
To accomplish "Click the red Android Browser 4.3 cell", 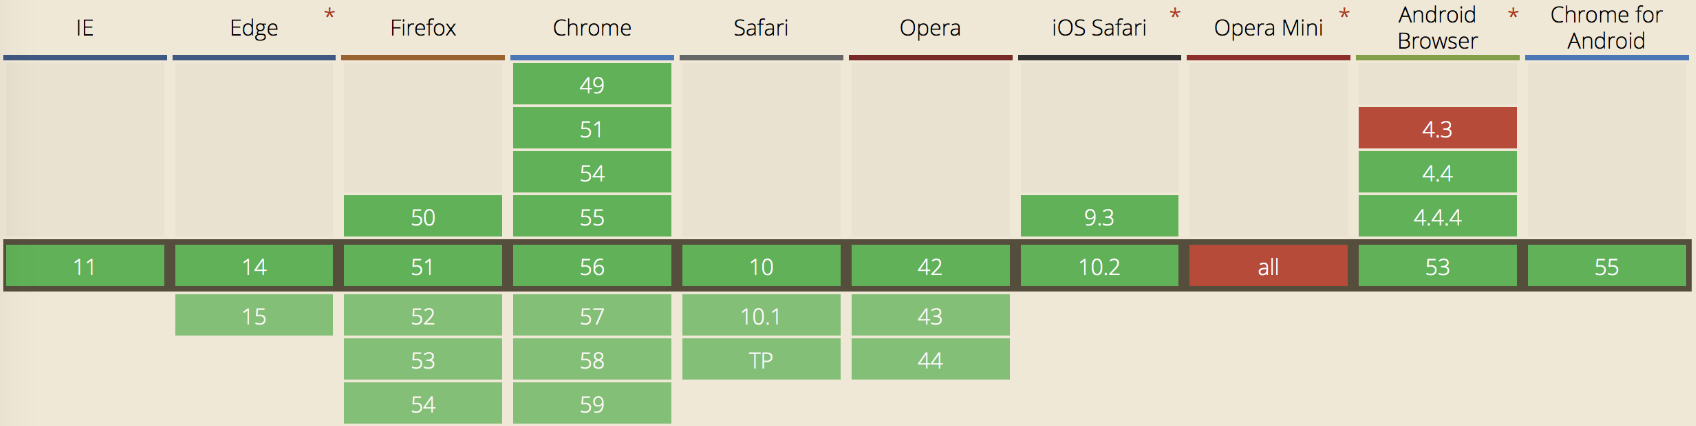I will pos(1437,129).
